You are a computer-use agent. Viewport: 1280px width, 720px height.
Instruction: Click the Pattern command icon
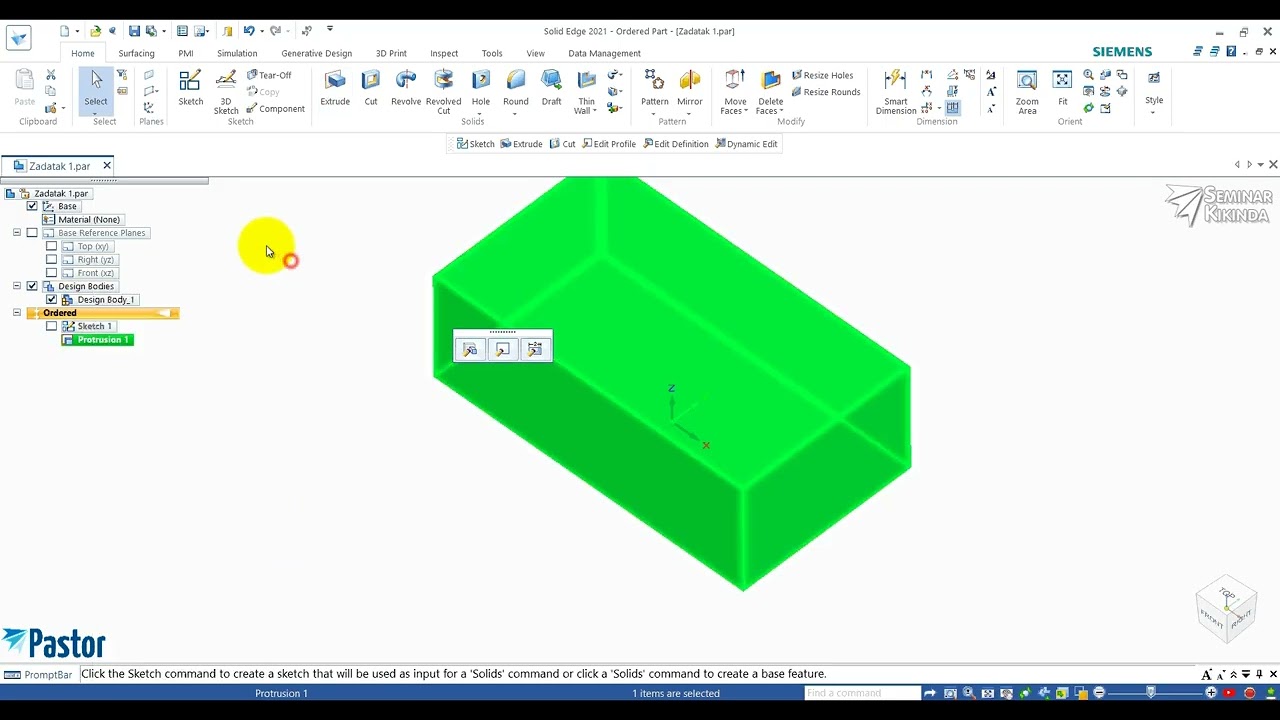click(655, 82)
